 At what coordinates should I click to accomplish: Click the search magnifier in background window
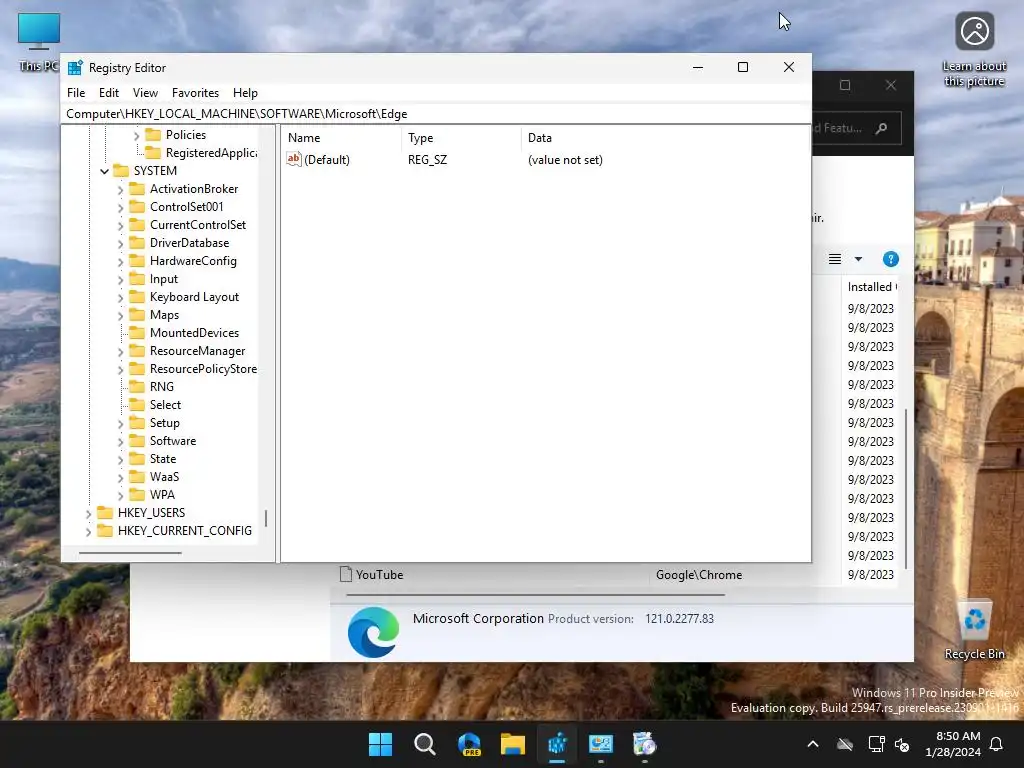(881, 128)
